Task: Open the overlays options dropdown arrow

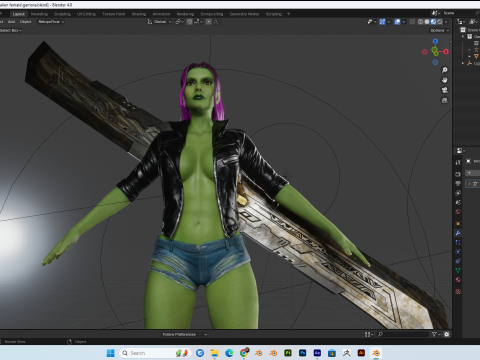Action: (404, 22)
